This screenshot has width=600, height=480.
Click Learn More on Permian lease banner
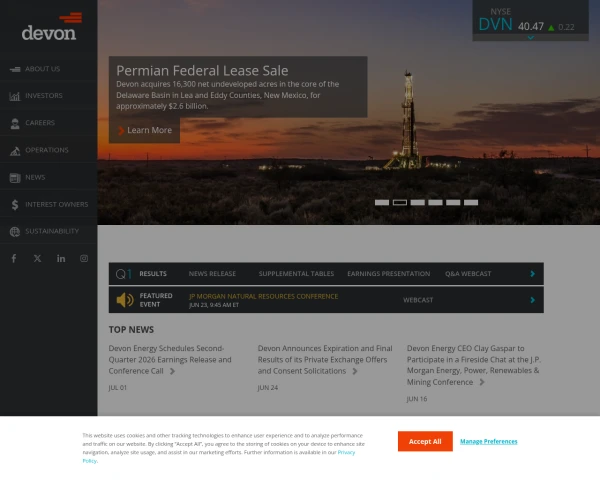click(x=145, y=131)
